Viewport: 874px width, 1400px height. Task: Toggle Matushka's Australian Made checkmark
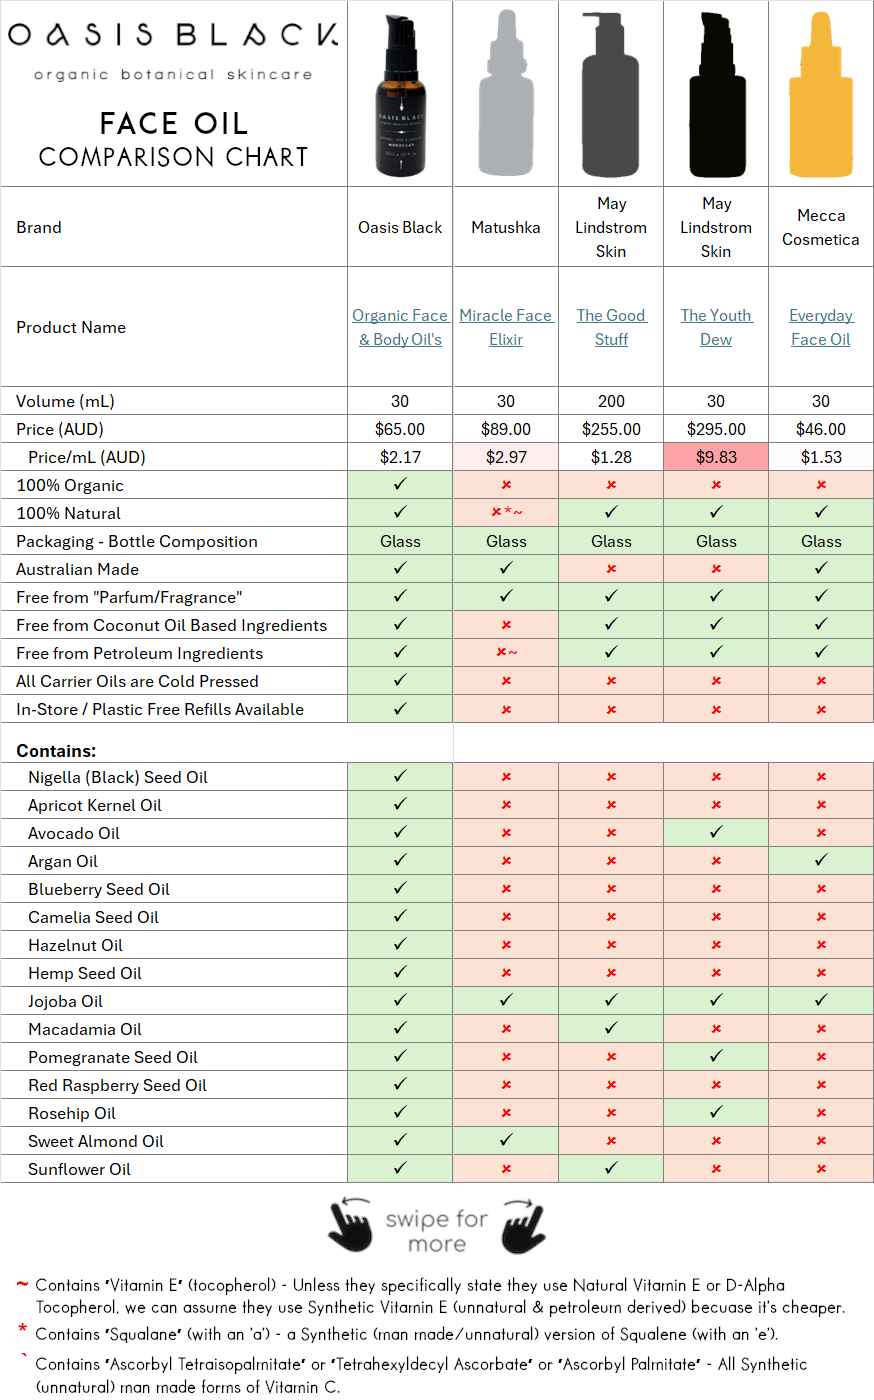[505, 568]
